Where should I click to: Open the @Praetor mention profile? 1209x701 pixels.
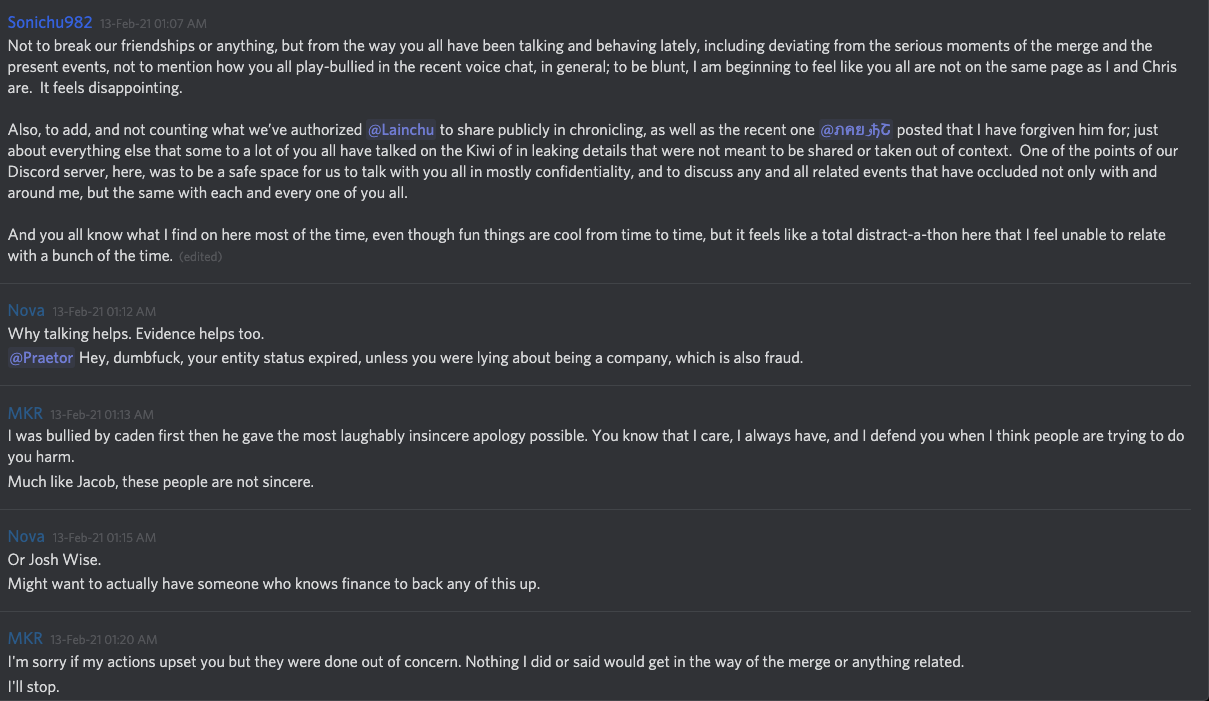tap(42, 358)
